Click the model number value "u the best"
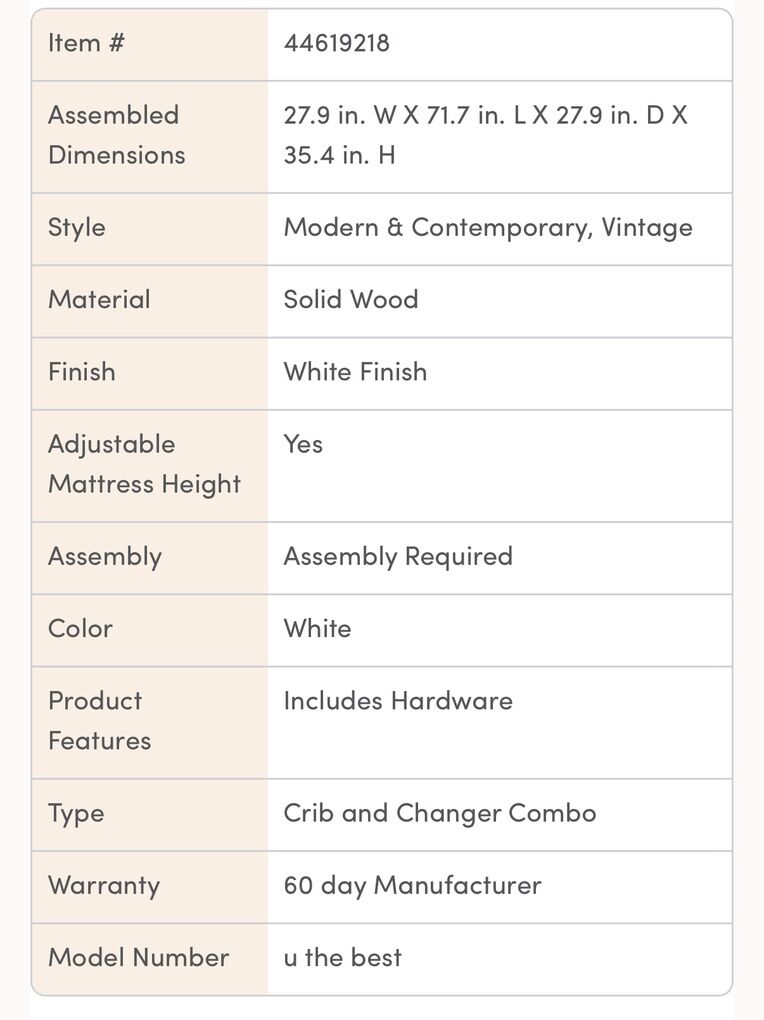Viewport: 764px width, 1020px height. 342,957
